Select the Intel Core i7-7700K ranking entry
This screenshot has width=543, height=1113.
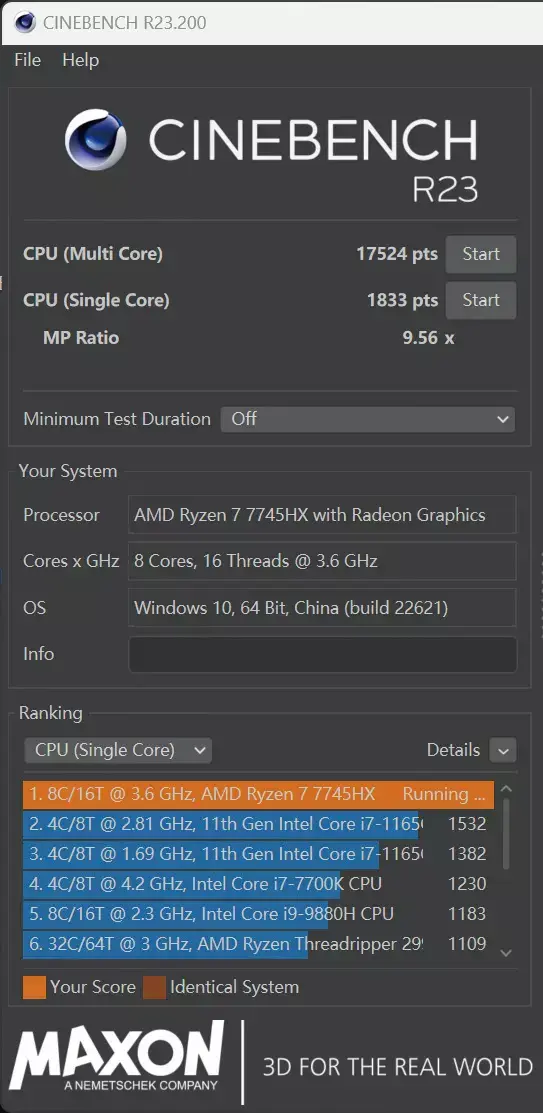[x=258, y=884]
